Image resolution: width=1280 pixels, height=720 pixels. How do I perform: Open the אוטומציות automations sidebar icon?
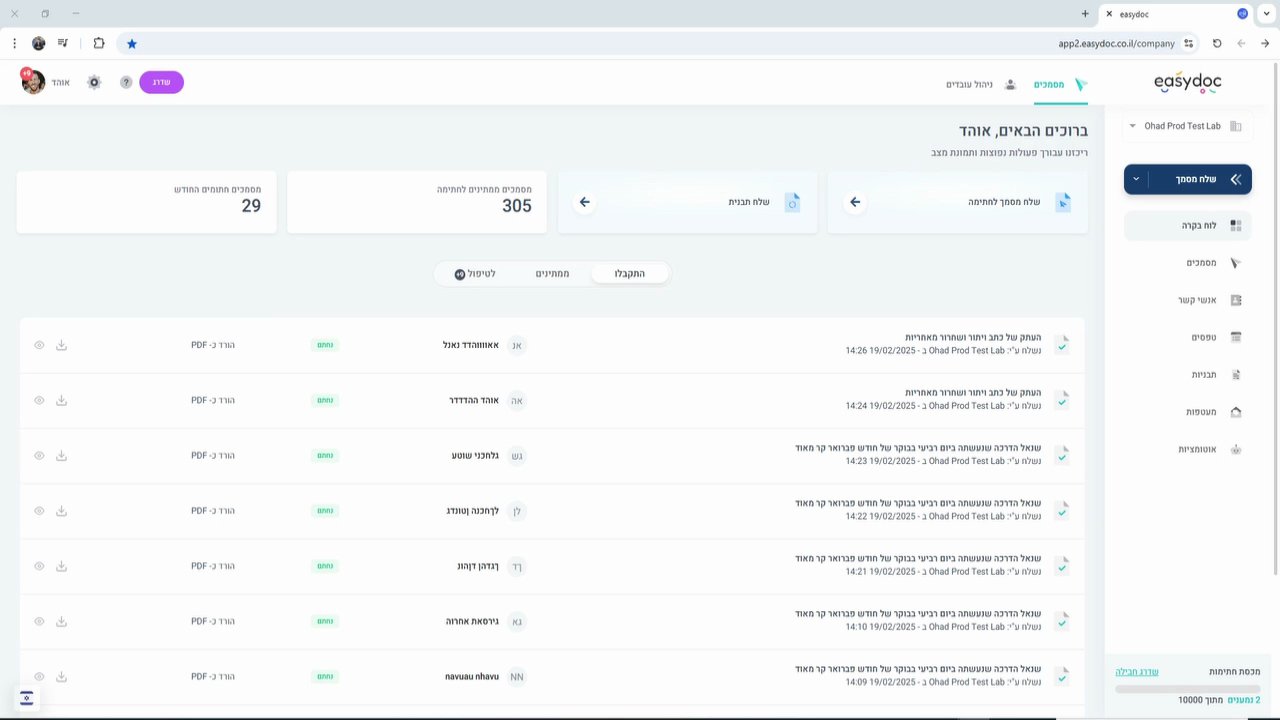tap(1236, 449)
